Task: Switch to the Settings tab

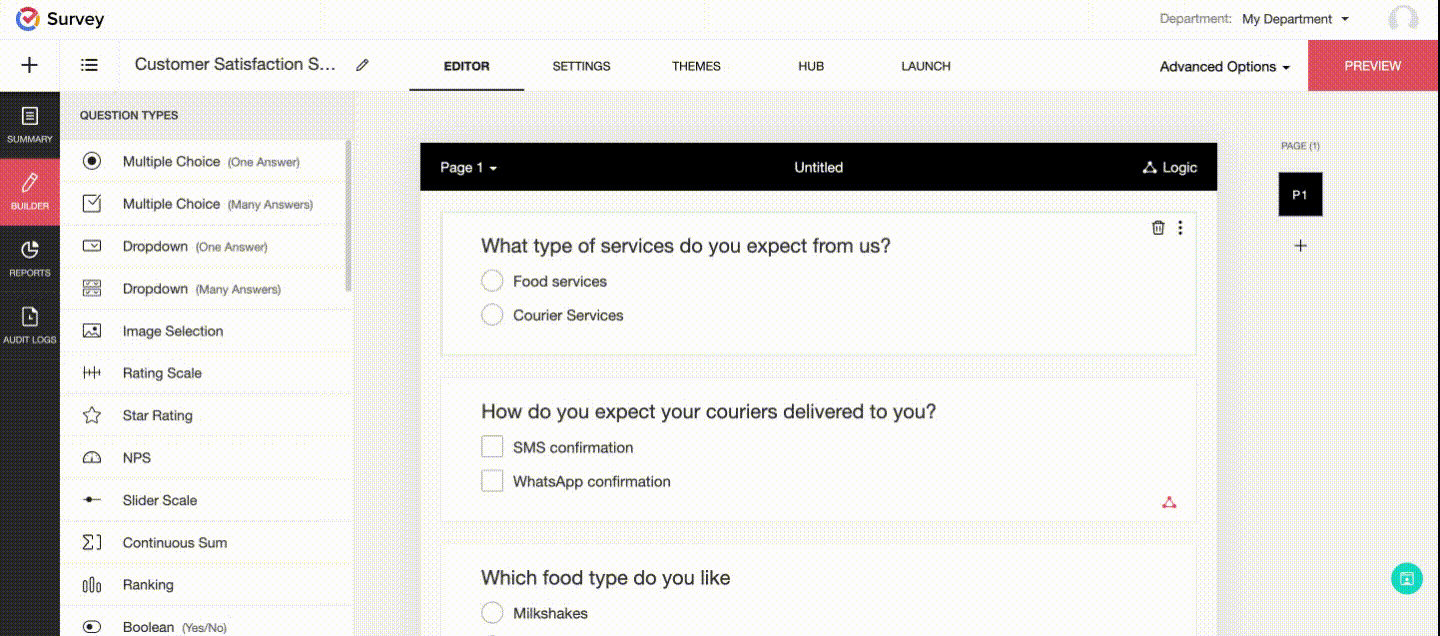Action: (x=581, y=66)
